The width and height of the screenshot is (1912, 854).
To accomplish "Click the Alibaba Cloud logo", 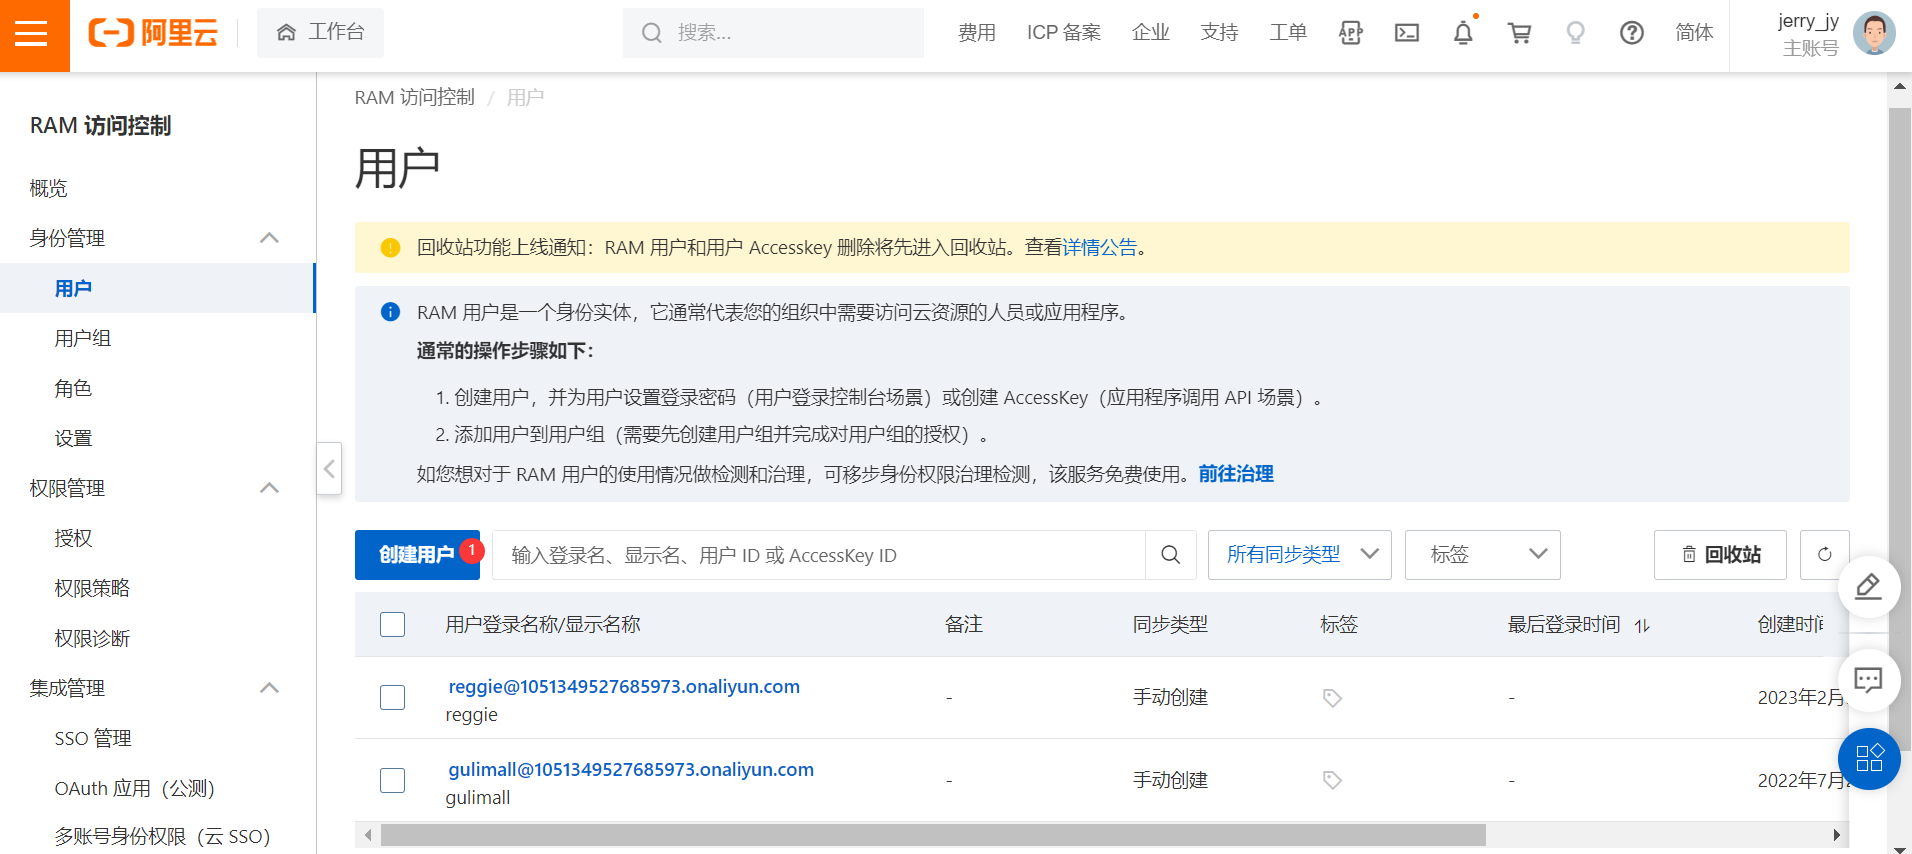I will coord(153,33).
